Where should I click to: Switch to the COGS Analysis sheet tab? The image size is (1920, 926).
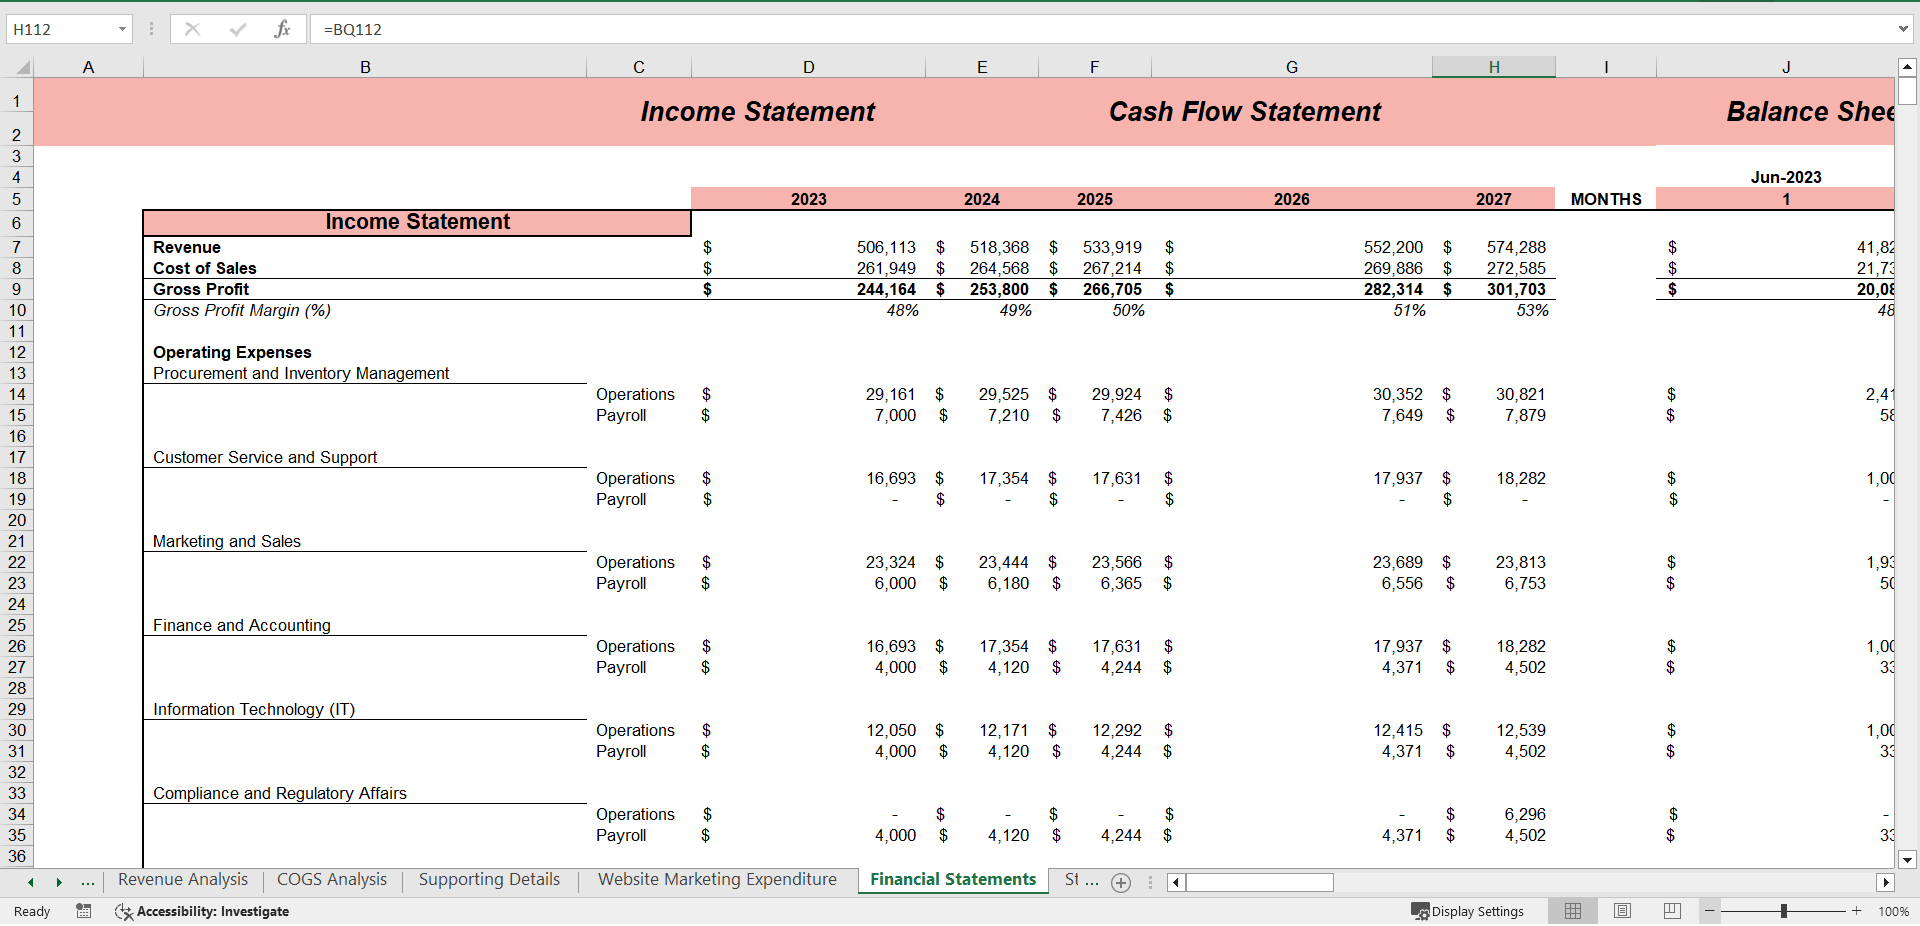[x=331, y=880]
